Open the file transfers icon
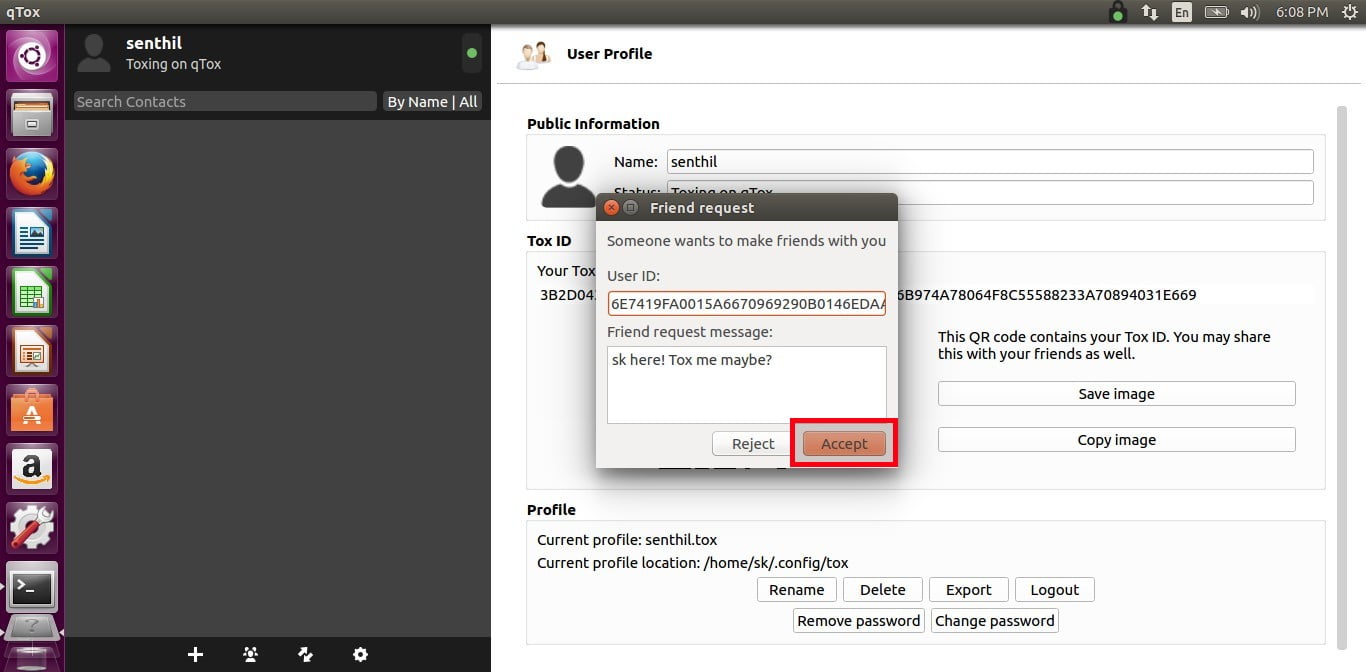This screenshot has width=1366, height=672. pos(306,655)
